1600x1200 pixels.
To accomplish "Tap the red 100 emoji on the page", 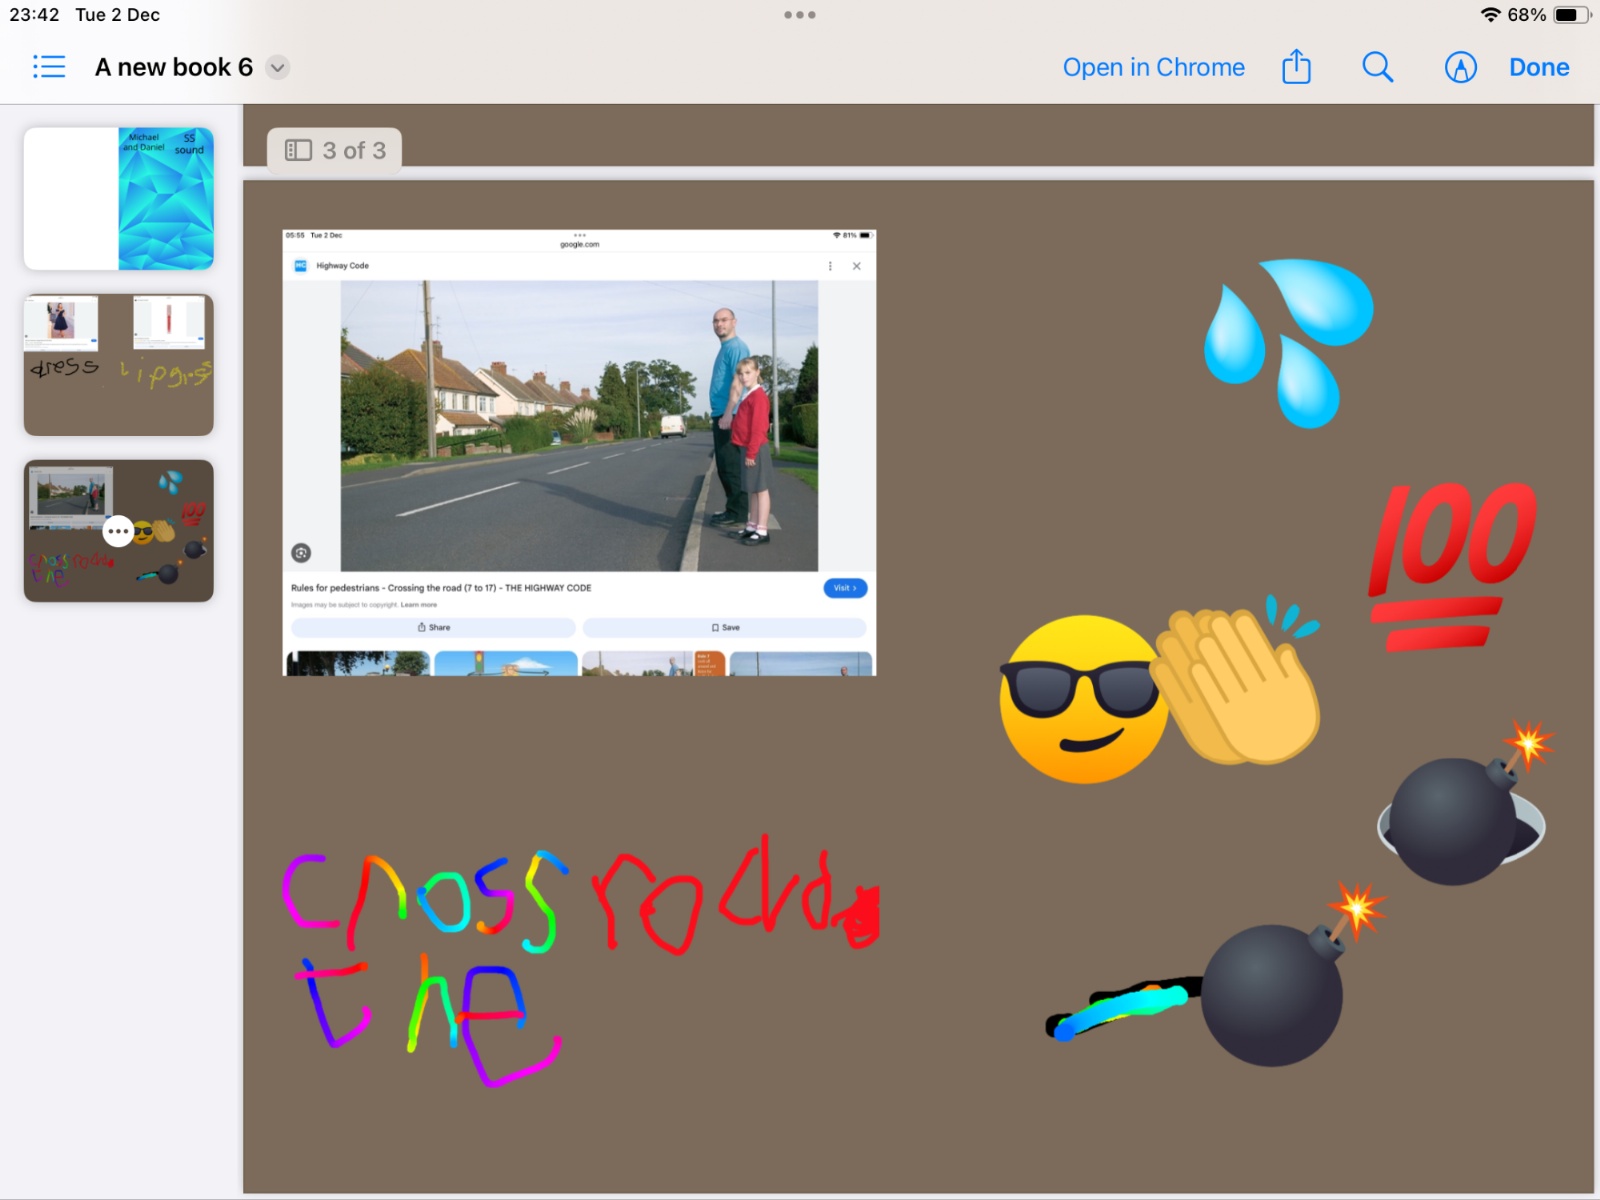I will 1450,565.
